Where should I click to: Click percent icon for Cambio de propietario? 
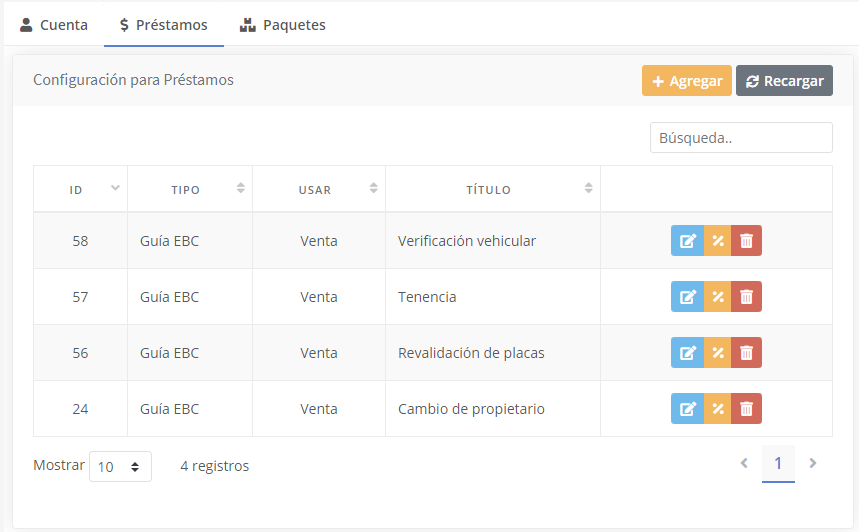click(x=717, y=409)
